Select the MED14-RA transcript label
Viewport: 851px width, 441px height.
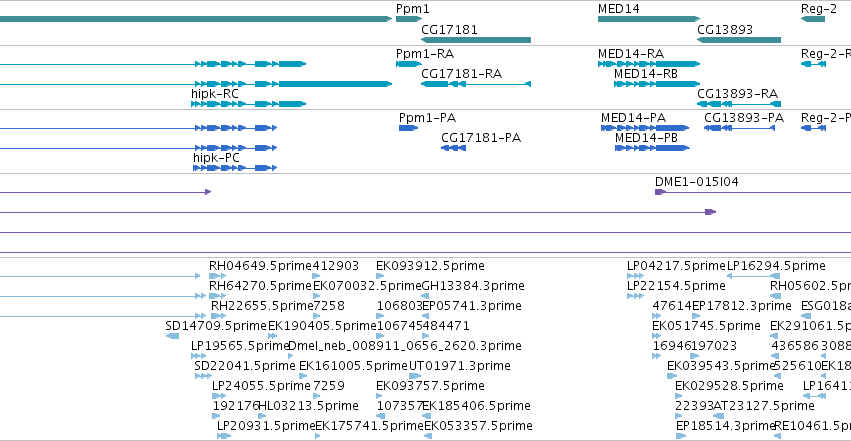[x=631, y=54]
